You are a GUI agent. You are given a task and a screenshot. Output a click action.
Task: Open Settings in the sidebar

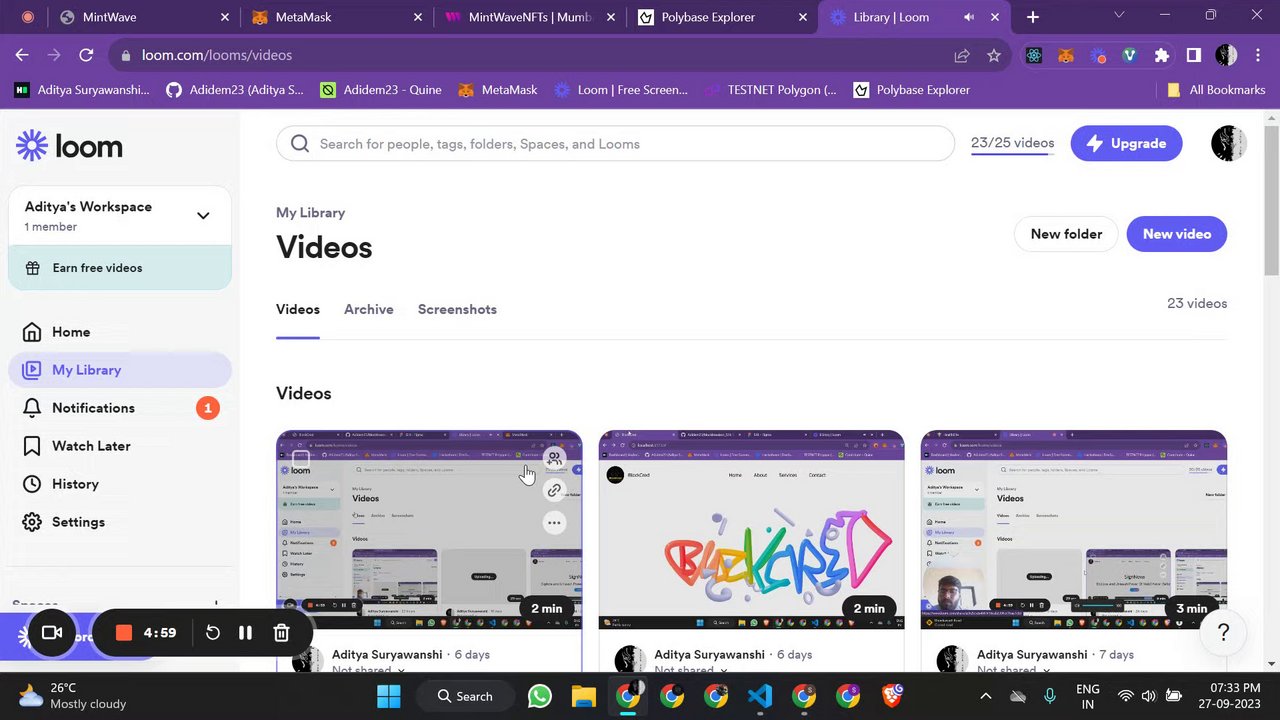point(120,522)
